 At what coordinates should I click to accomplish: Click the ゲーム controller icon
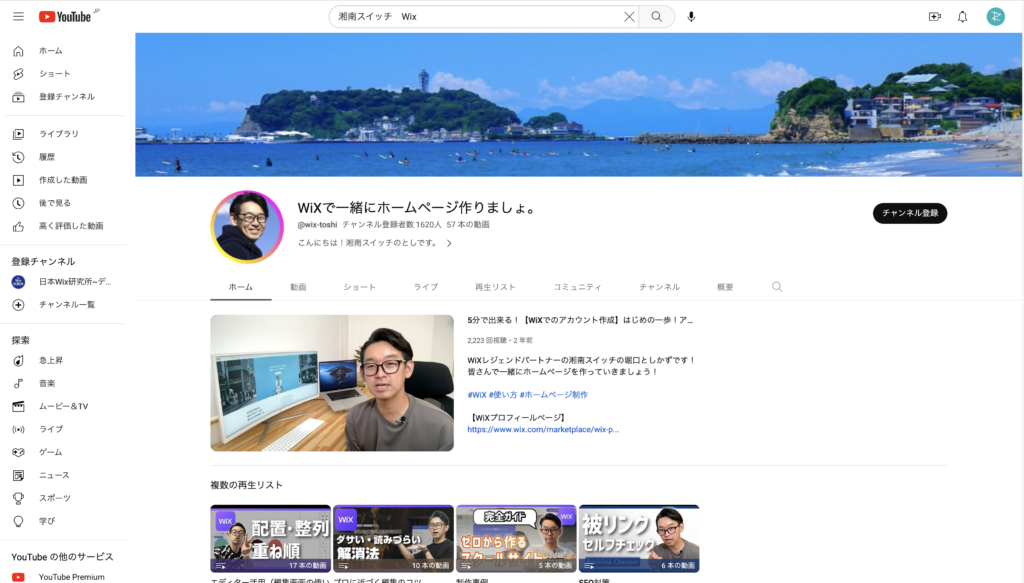pyautogui.click(x=18, y=452)
